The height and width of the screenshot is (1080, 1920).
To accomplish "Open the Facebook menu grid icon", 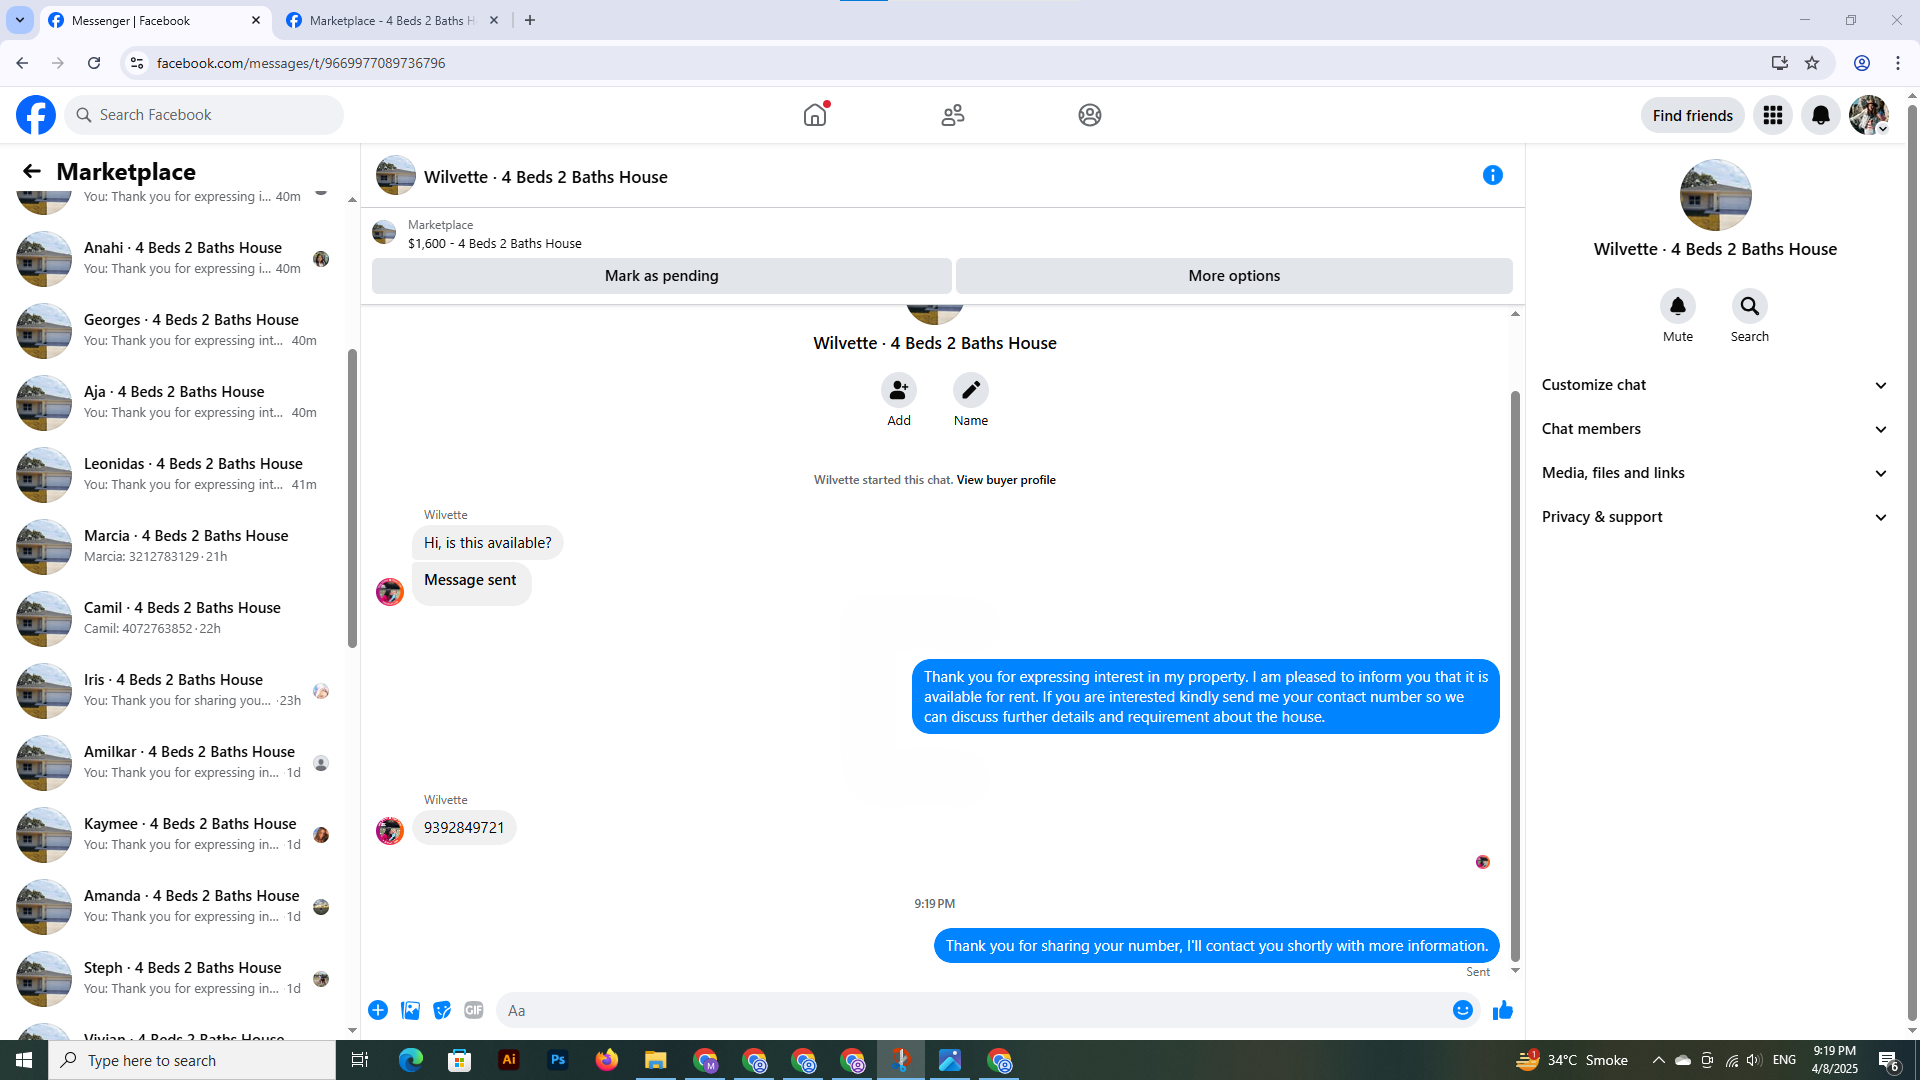I will click(1772, 116).
